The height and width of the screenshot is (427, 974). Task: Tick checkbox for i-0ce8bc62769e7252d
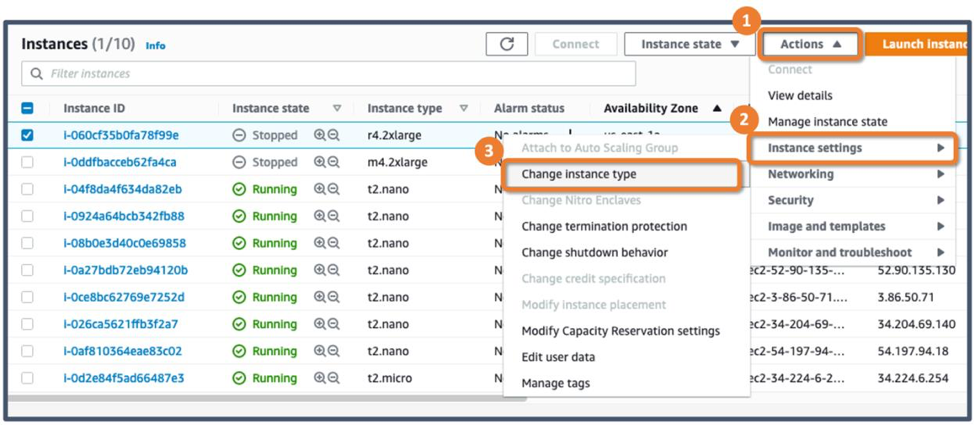click(27, 297)
